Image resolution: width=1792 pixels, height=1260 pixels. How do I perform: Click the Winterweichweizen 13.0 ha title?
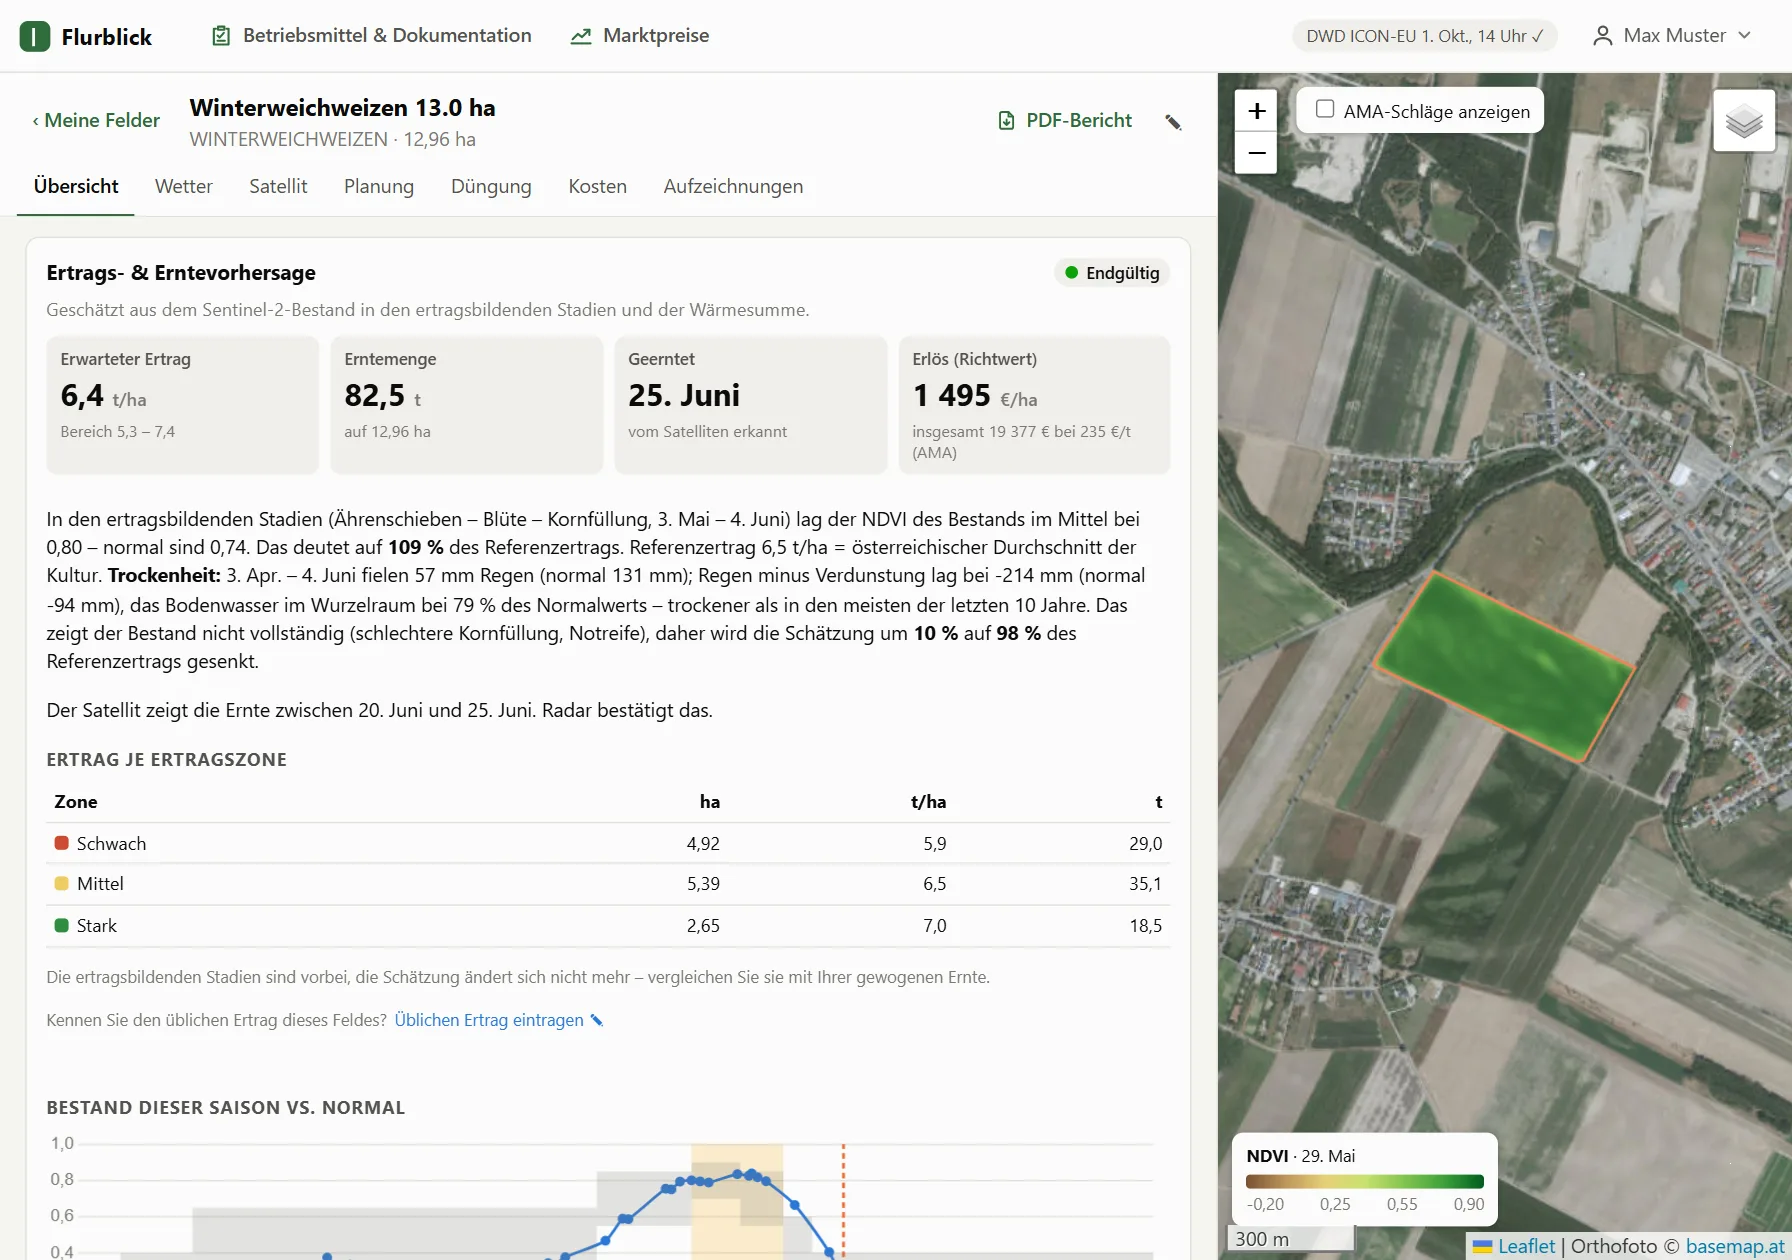click(x=343, y=108)
